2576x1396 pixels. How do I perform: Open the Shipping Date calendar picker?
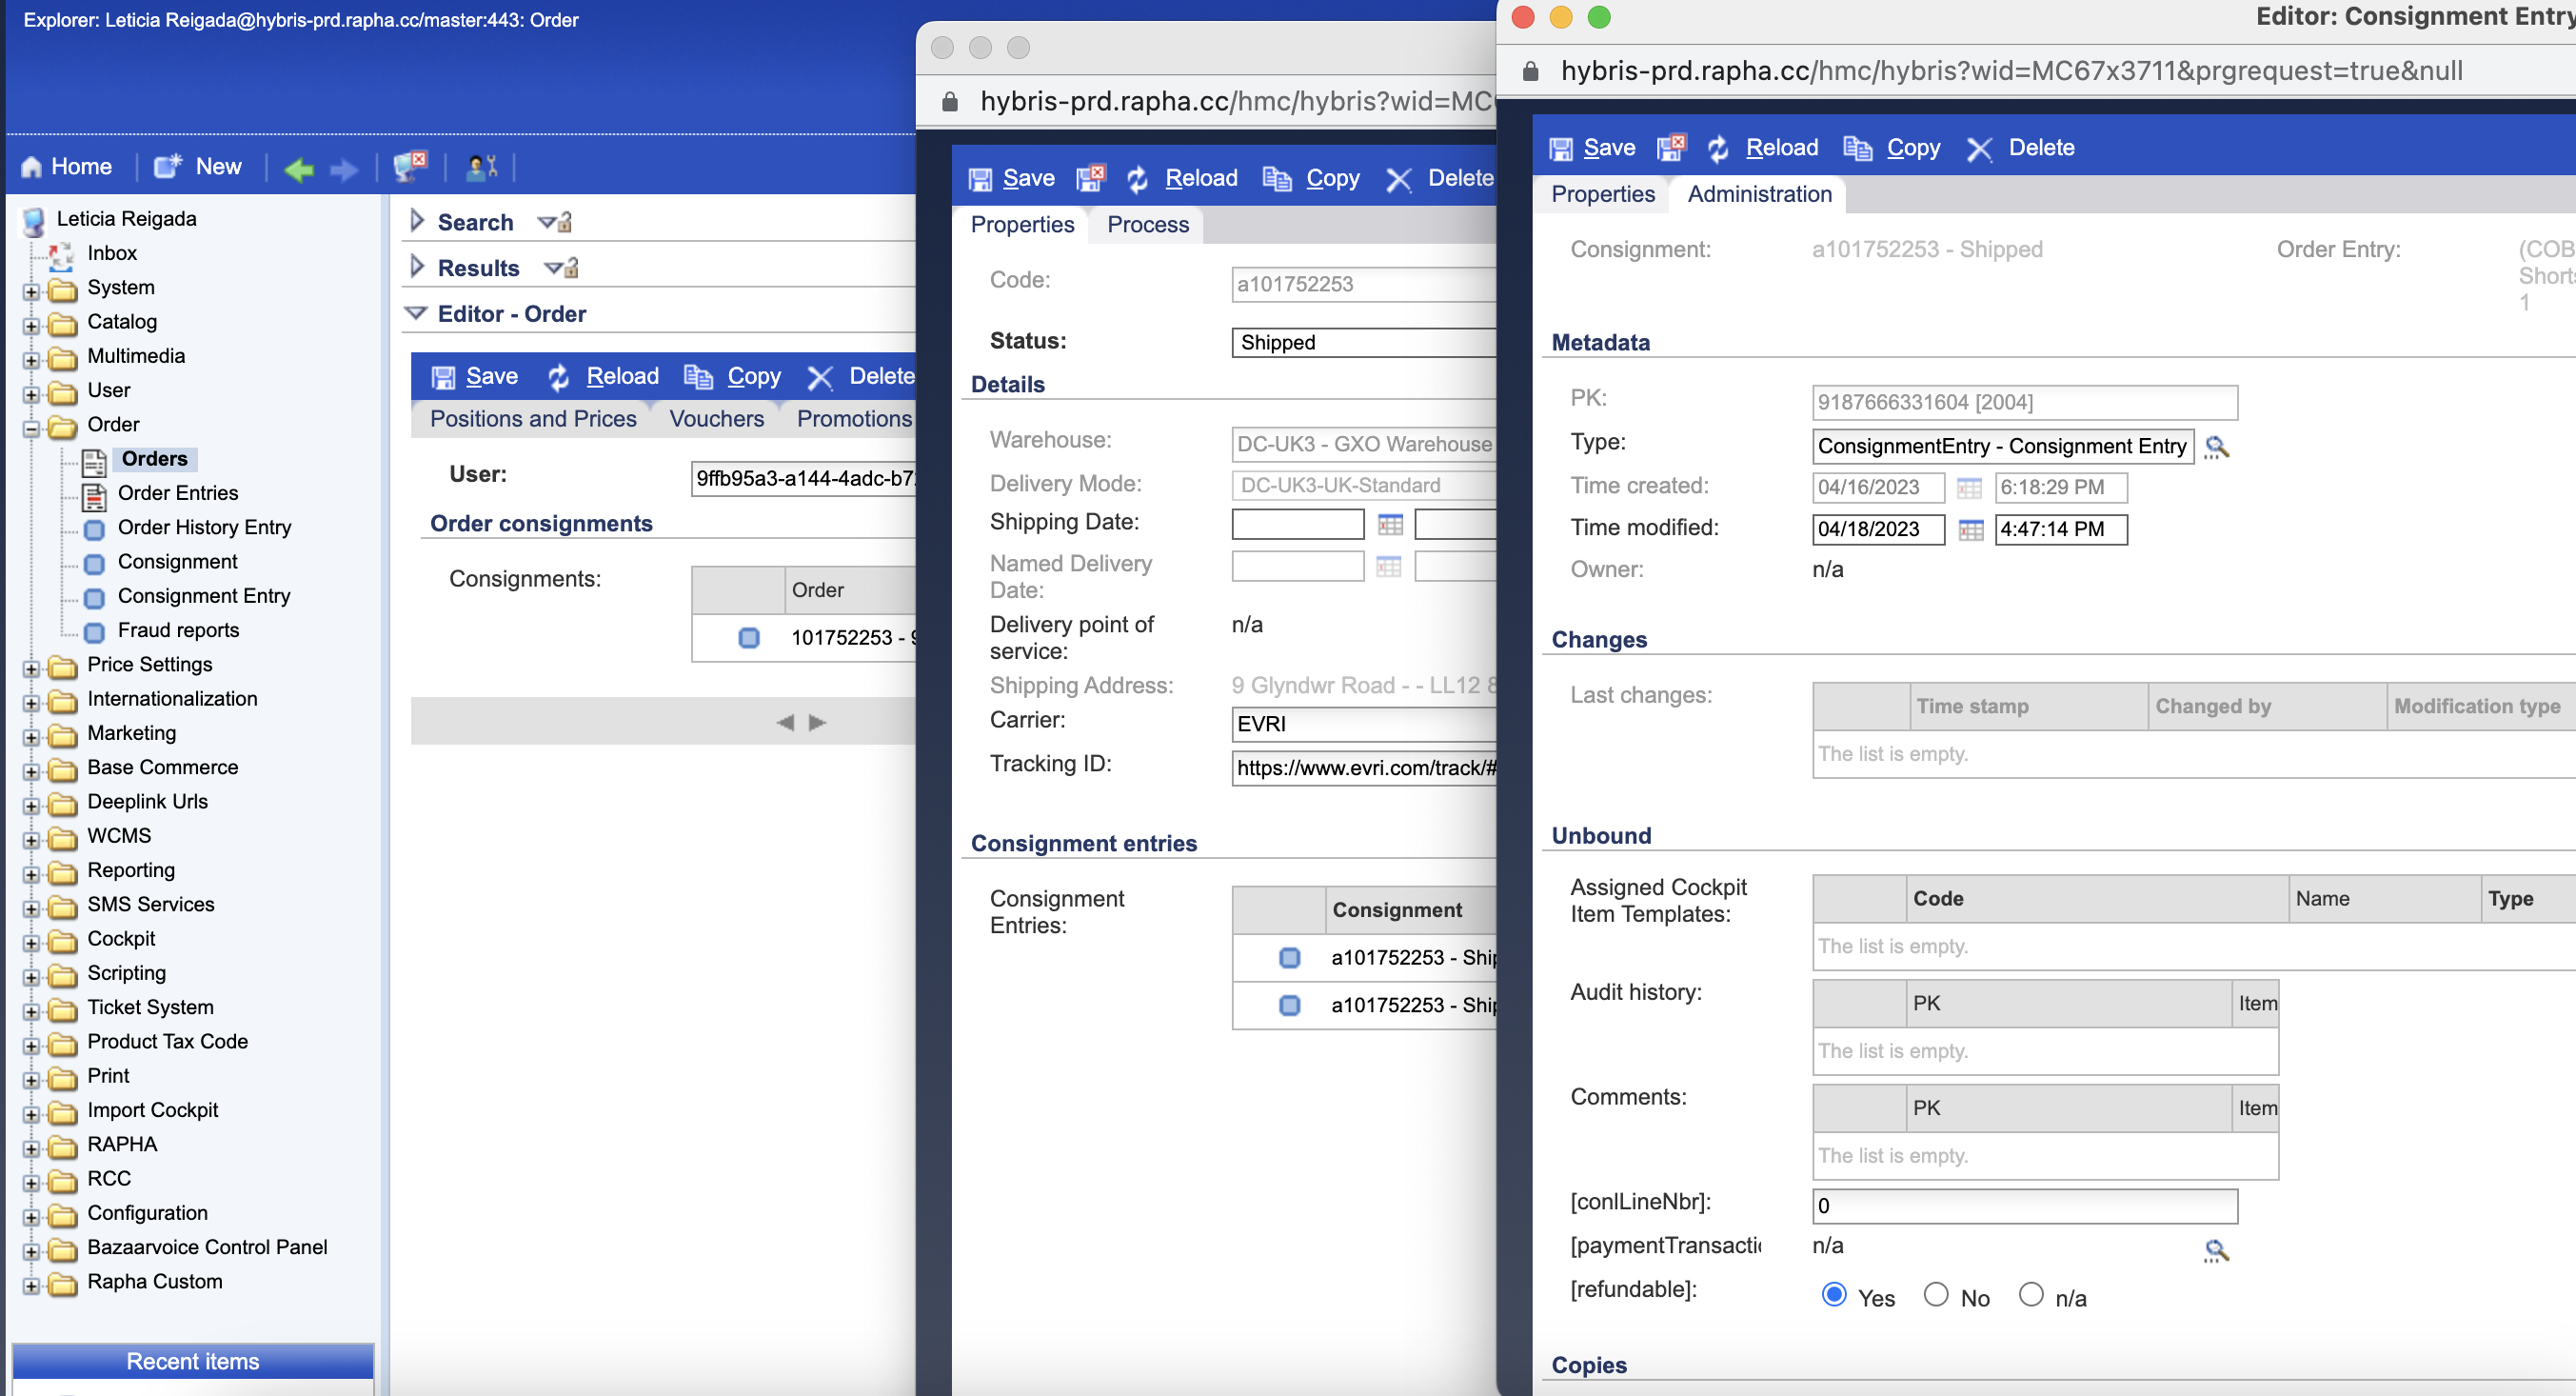[1390, 524]
